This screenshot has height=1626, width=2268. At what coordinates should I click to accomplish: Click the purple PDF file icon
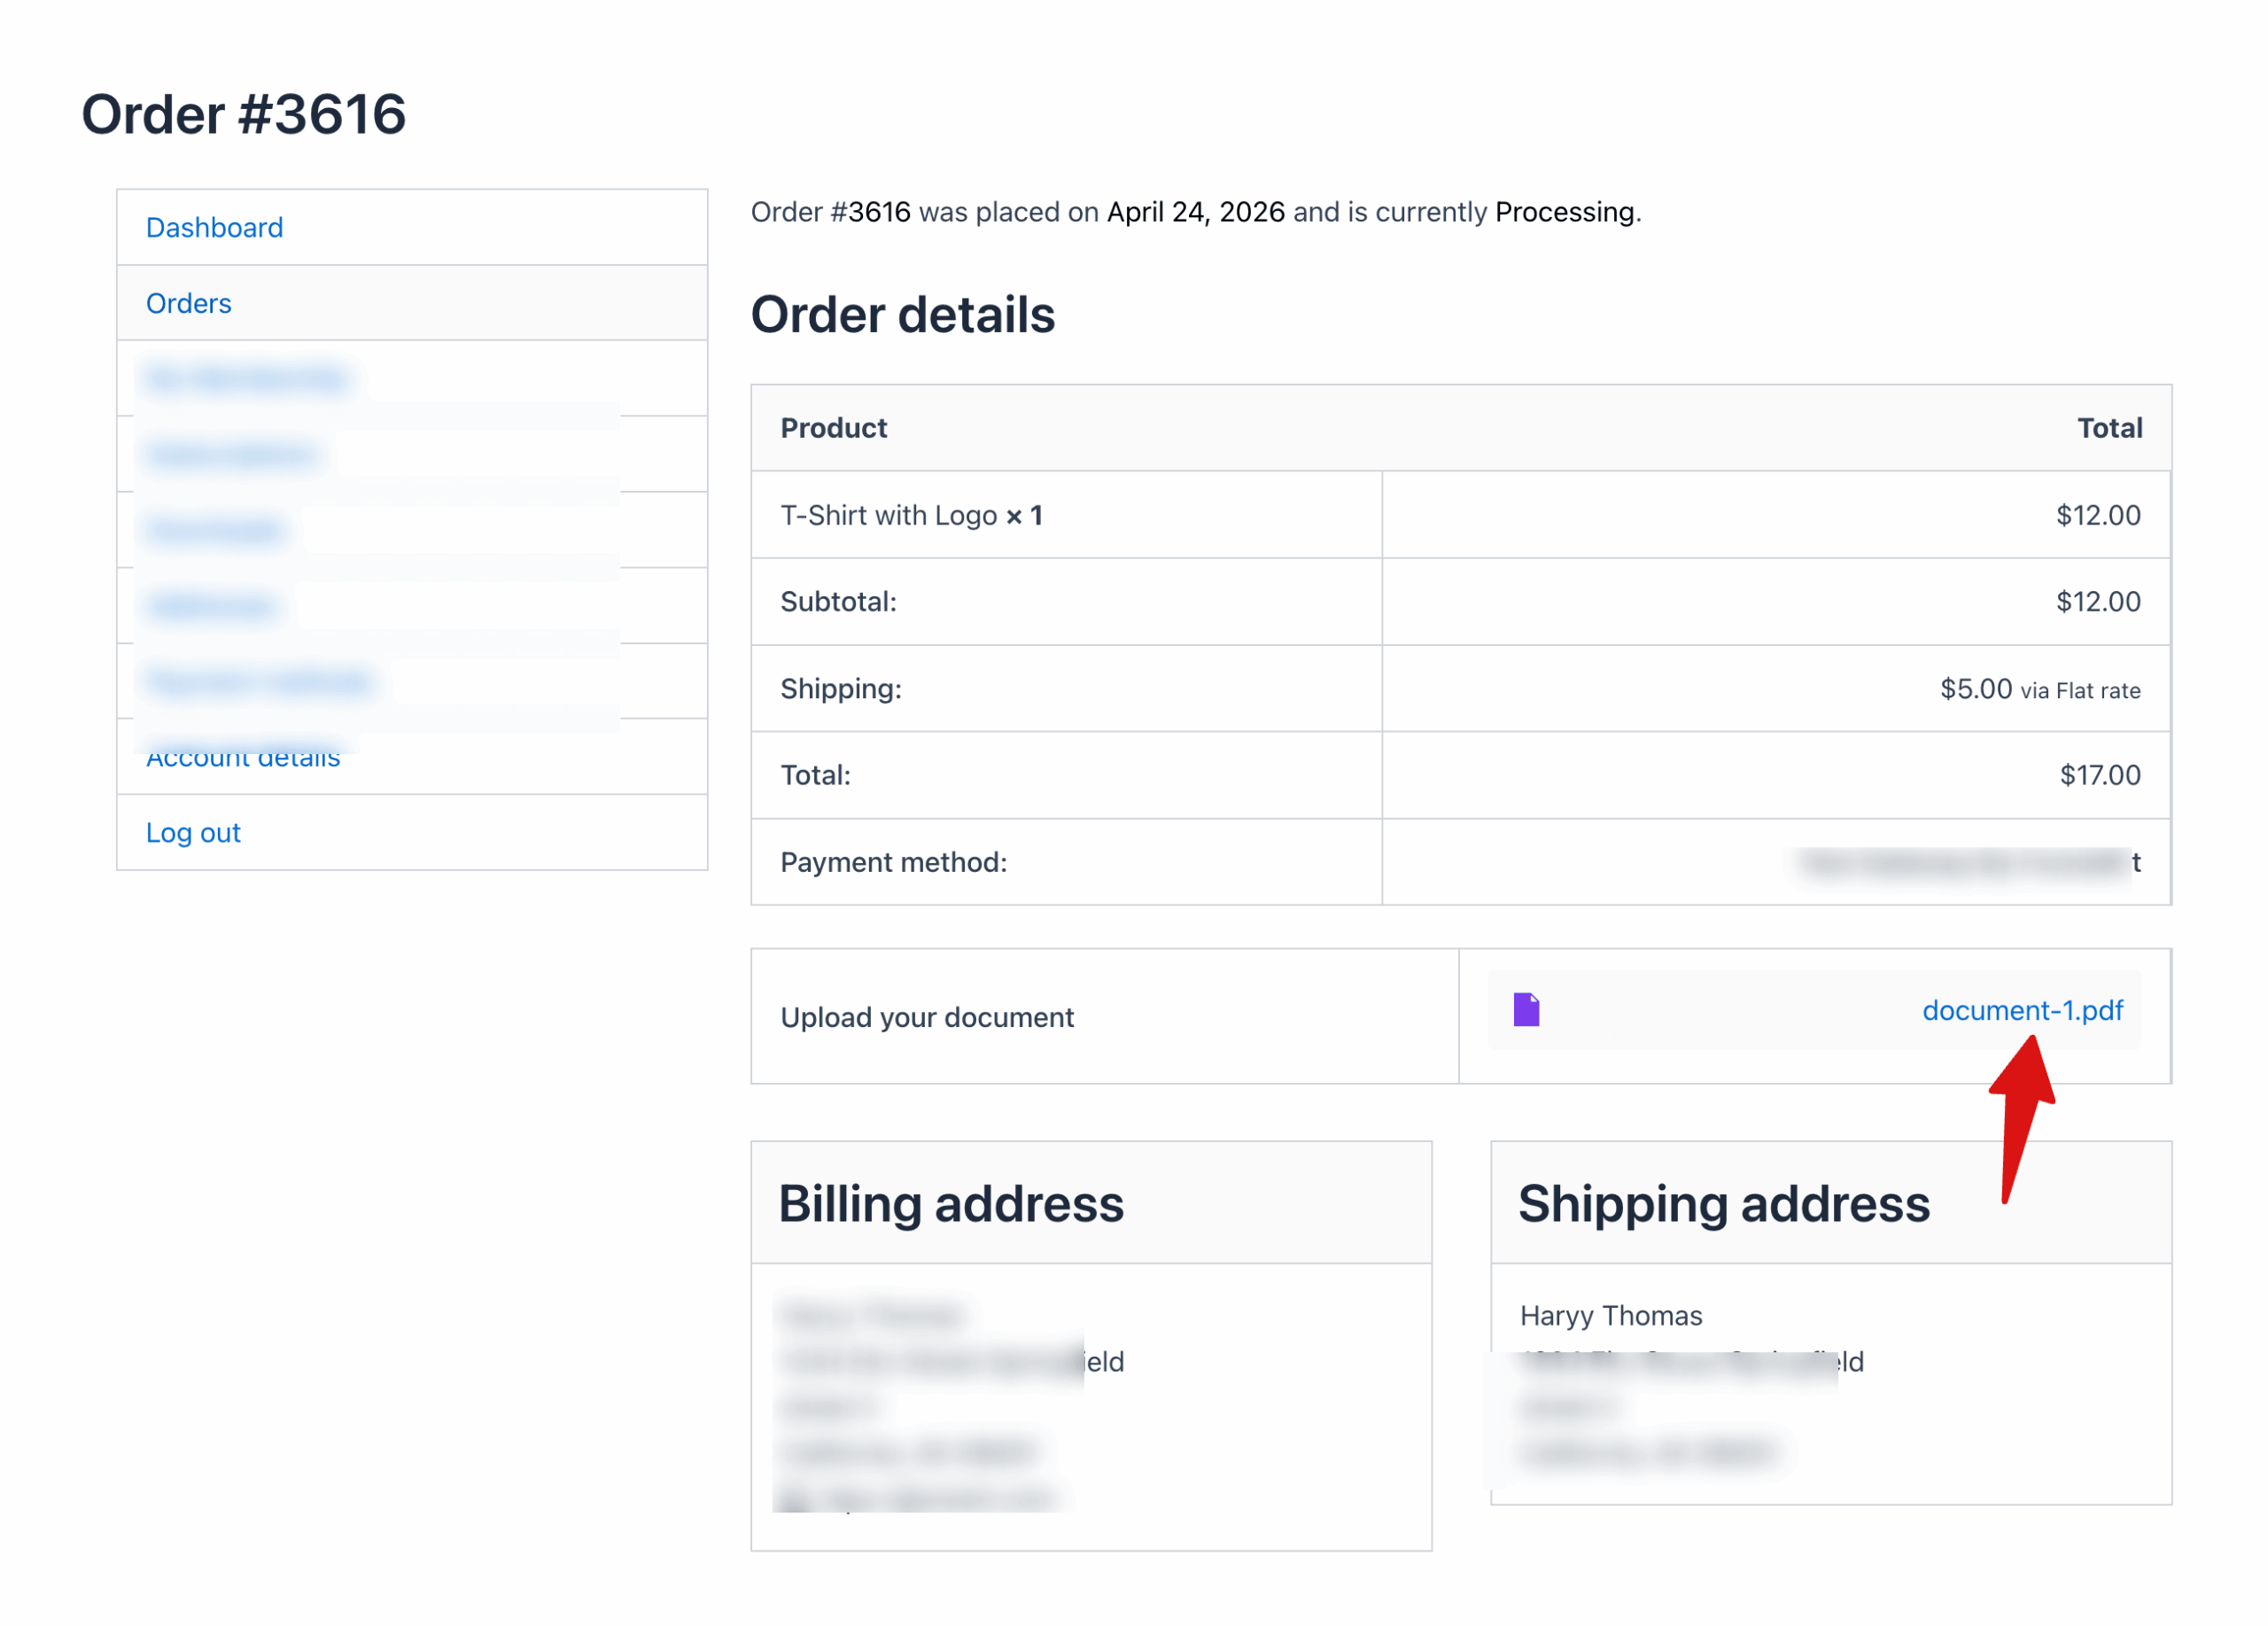pyautogui.click(x=1526, y=1010)
